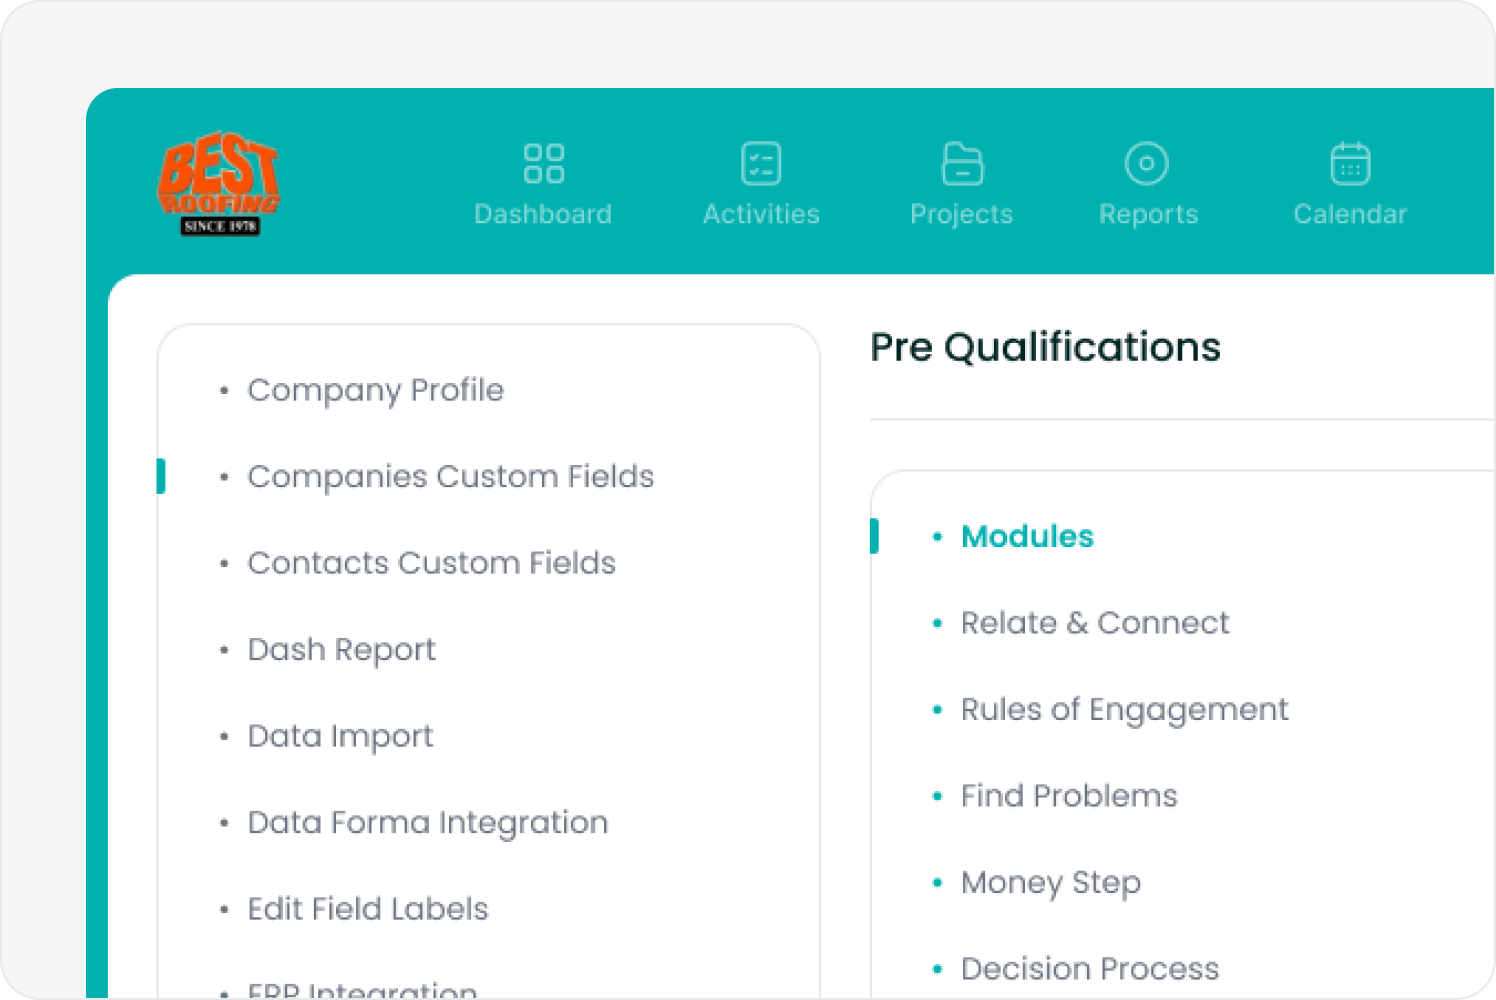
Task: Go to Dash Report
Action: pyautogui.click(x=341, y=650)
